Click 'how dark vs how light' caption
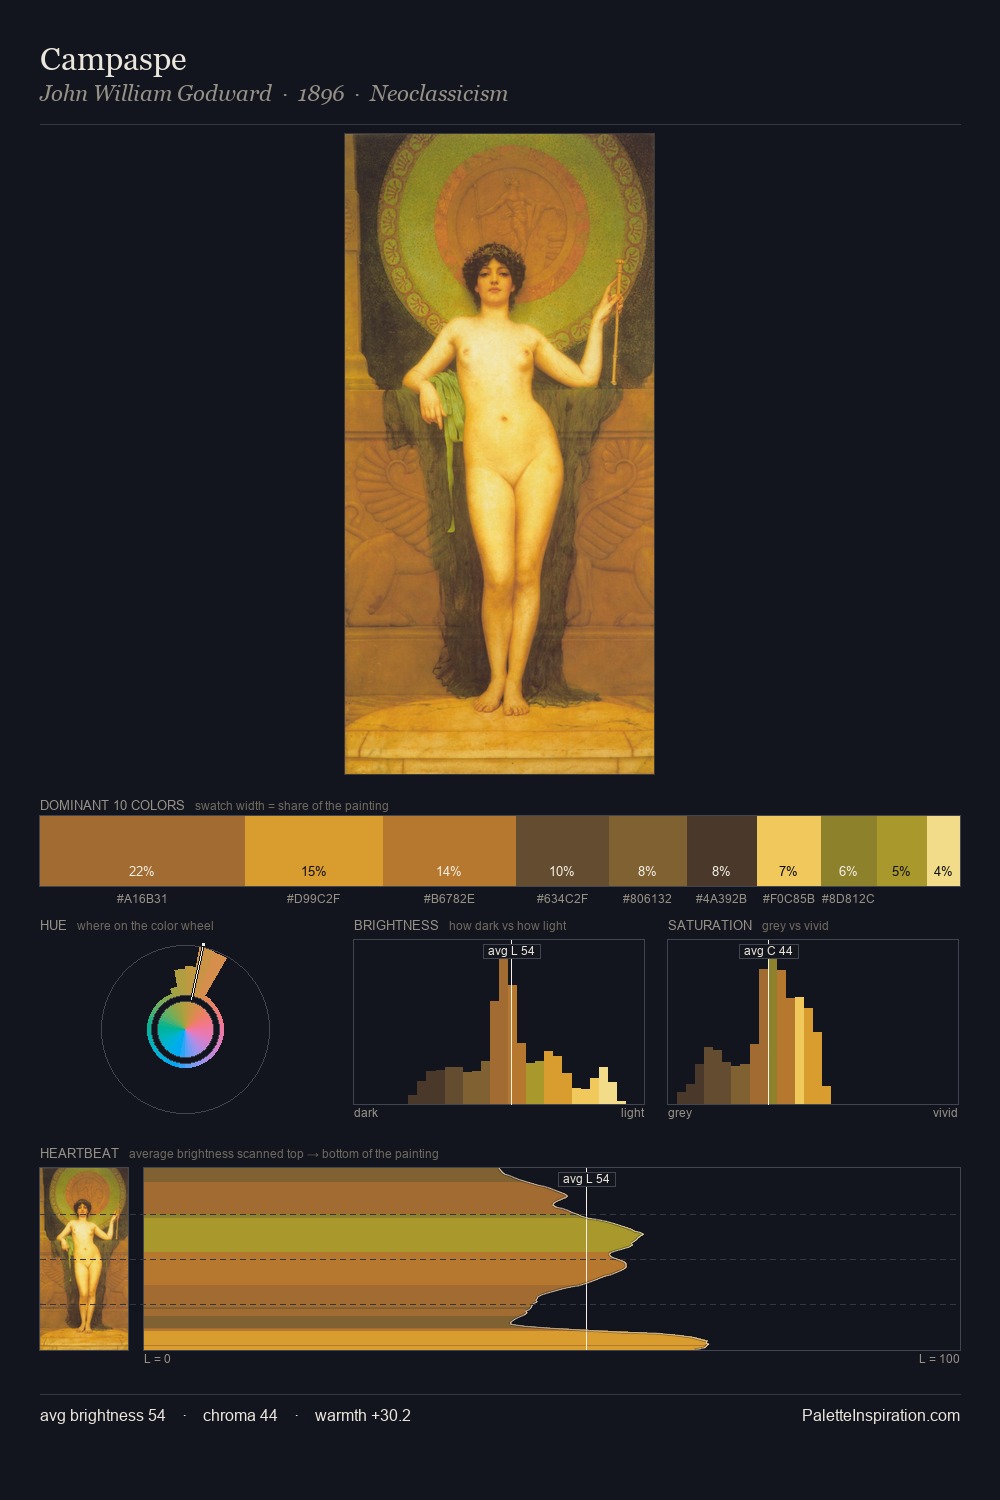The height and width of the screenshot is (1500, 1000). click(508, 926)
